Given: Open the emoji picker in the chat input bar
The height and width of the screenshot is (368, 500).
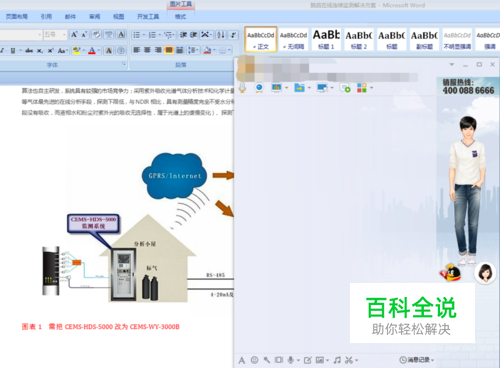Looking at the screenshot, I should point(254,360).
